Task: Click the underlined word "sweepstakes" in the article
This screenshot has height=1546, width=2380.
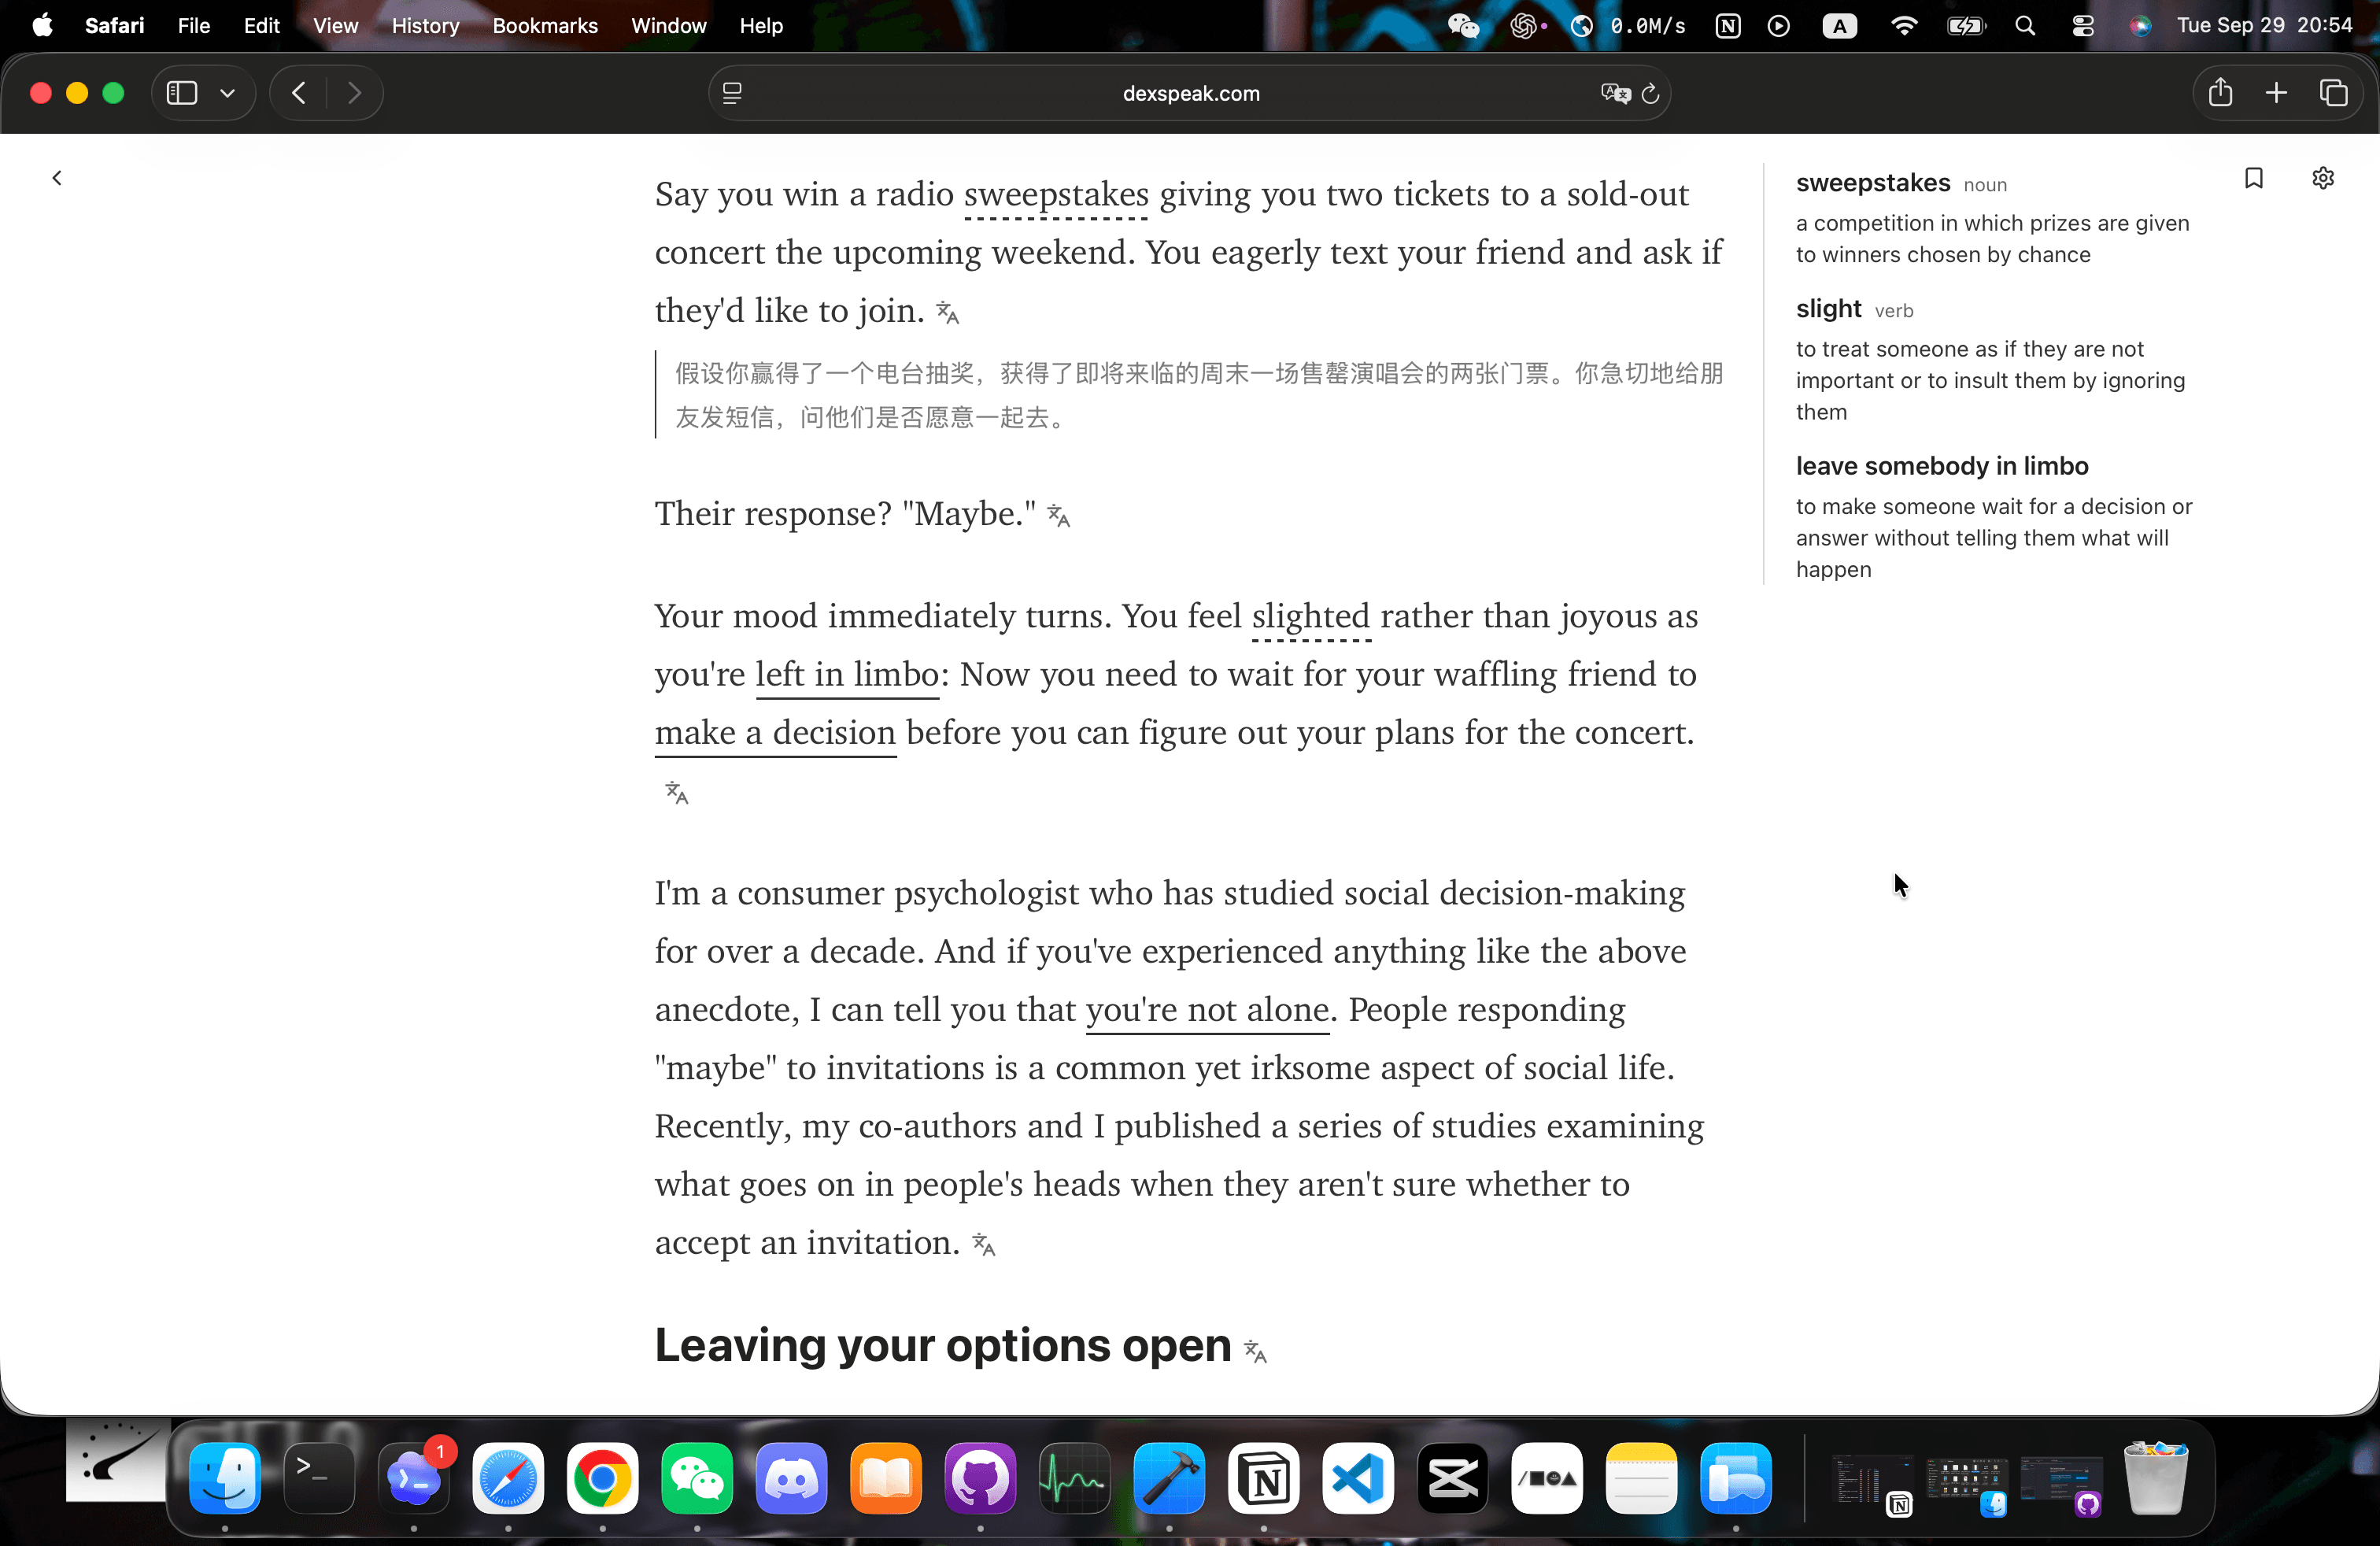Action: coord(1056,194)
